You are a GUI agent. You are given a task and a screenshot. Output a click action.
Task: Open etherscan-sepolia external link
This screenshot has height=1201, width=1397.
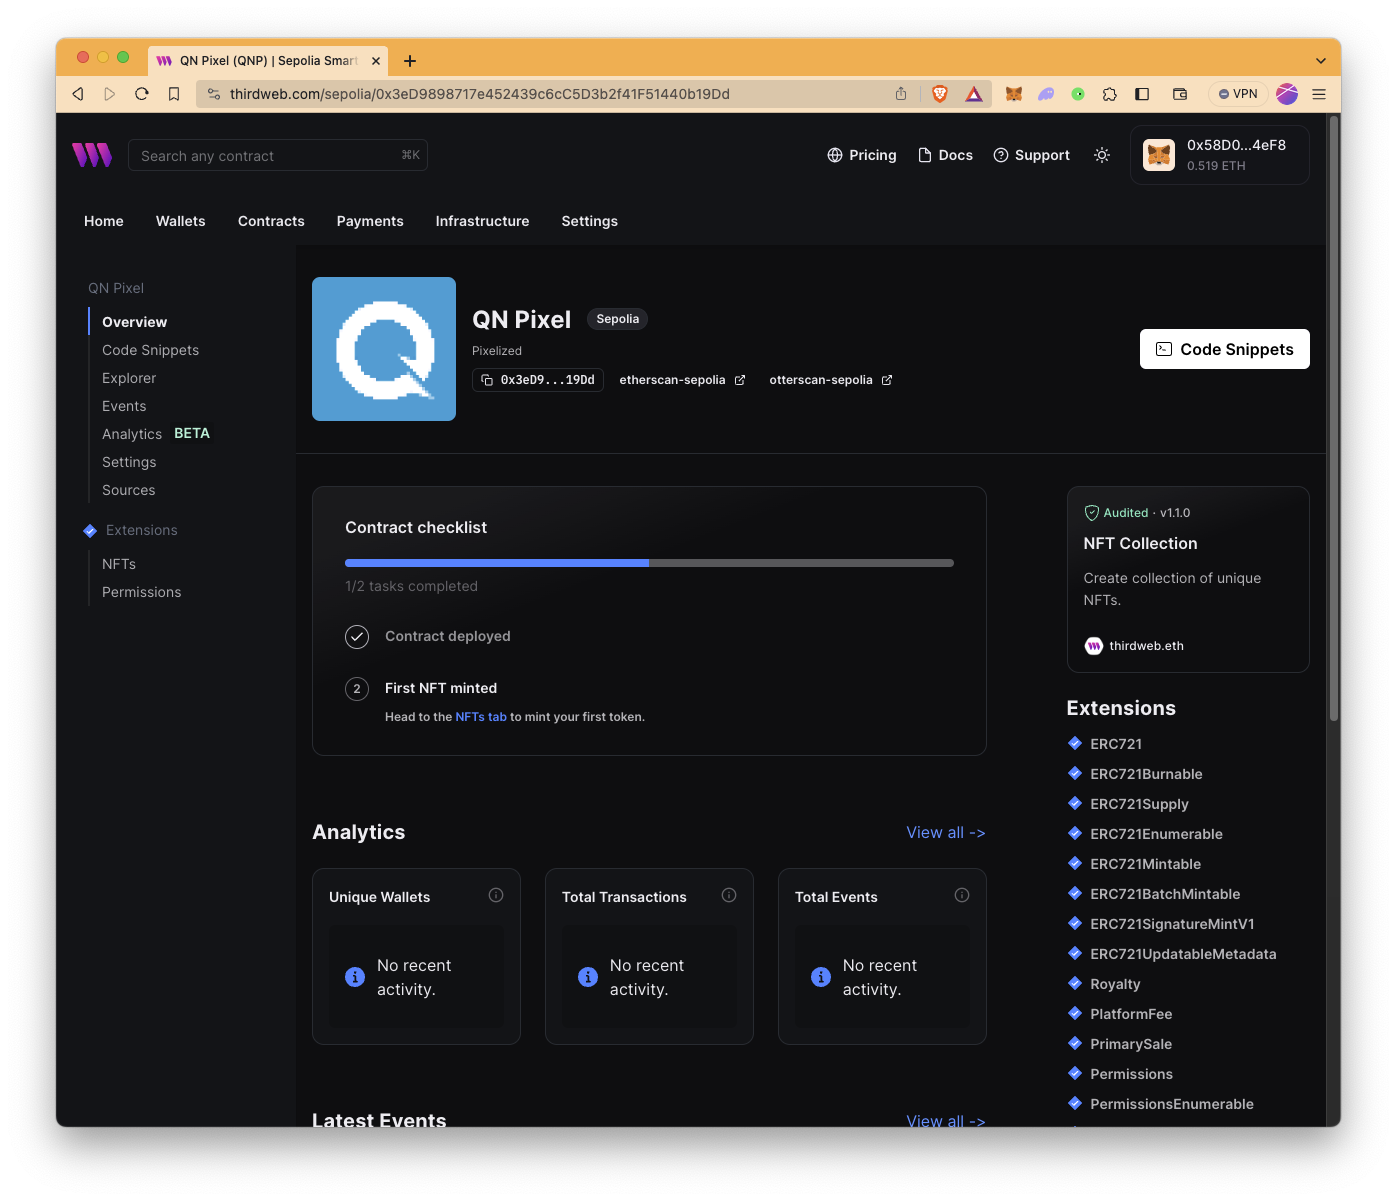tap(682, 380)
